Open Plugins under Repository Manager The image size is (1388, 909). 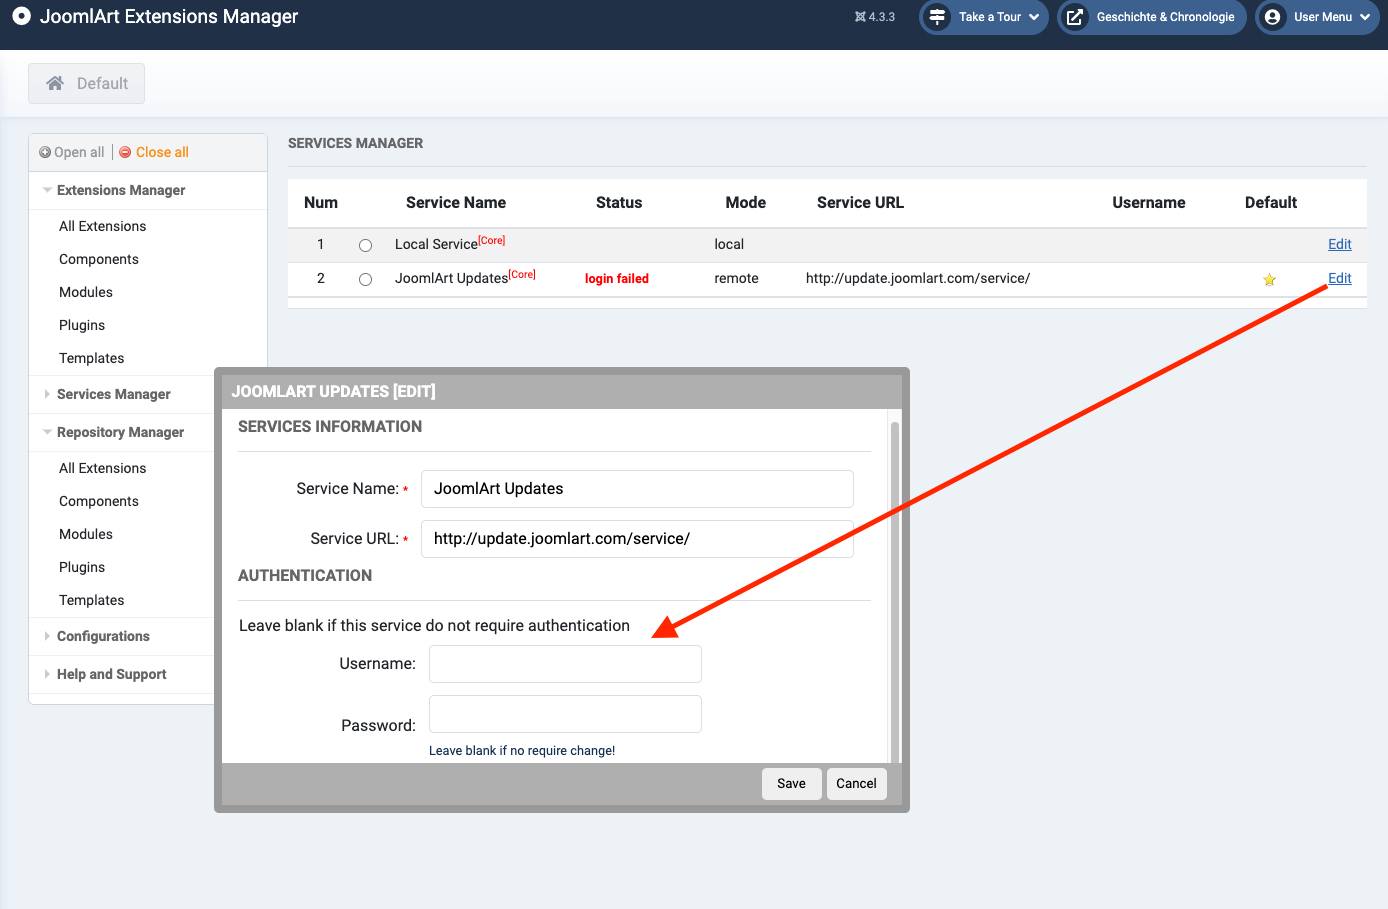82,567
